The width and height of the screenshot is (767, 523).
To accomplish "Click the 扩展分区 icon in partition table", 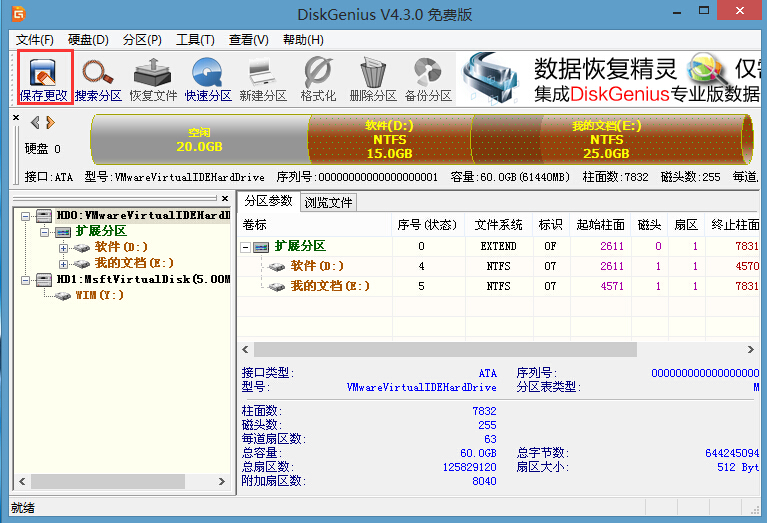I will (261, 247).
